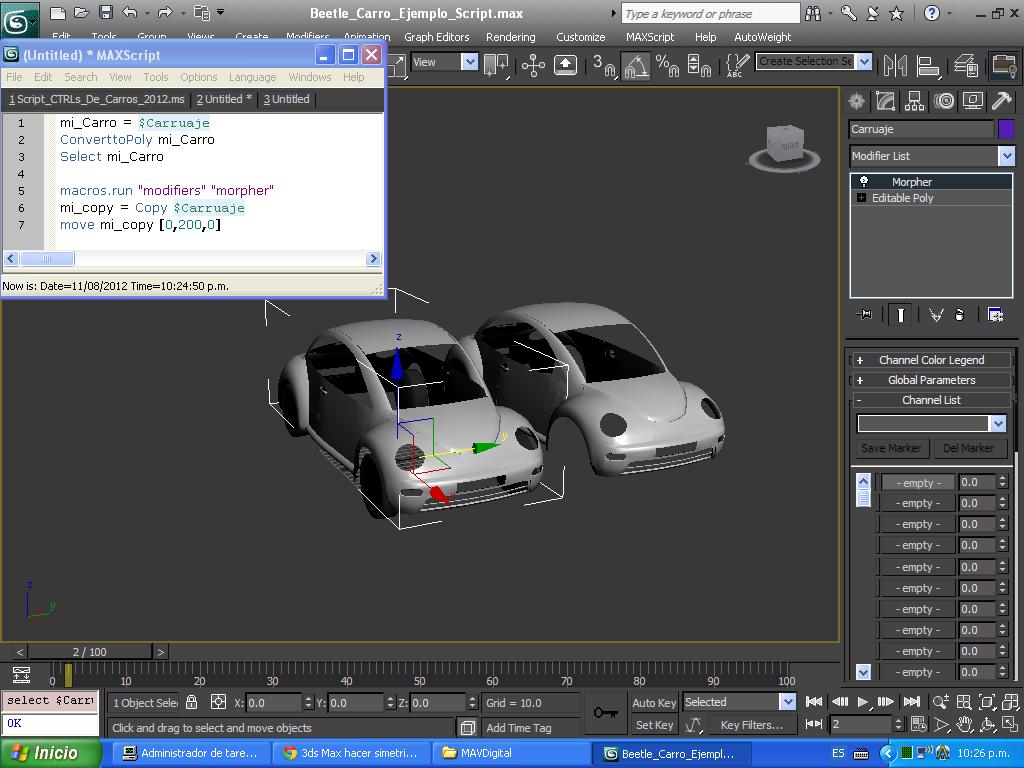Click the Mirror tool icon

pyautogui.click(x=896, y=66)
